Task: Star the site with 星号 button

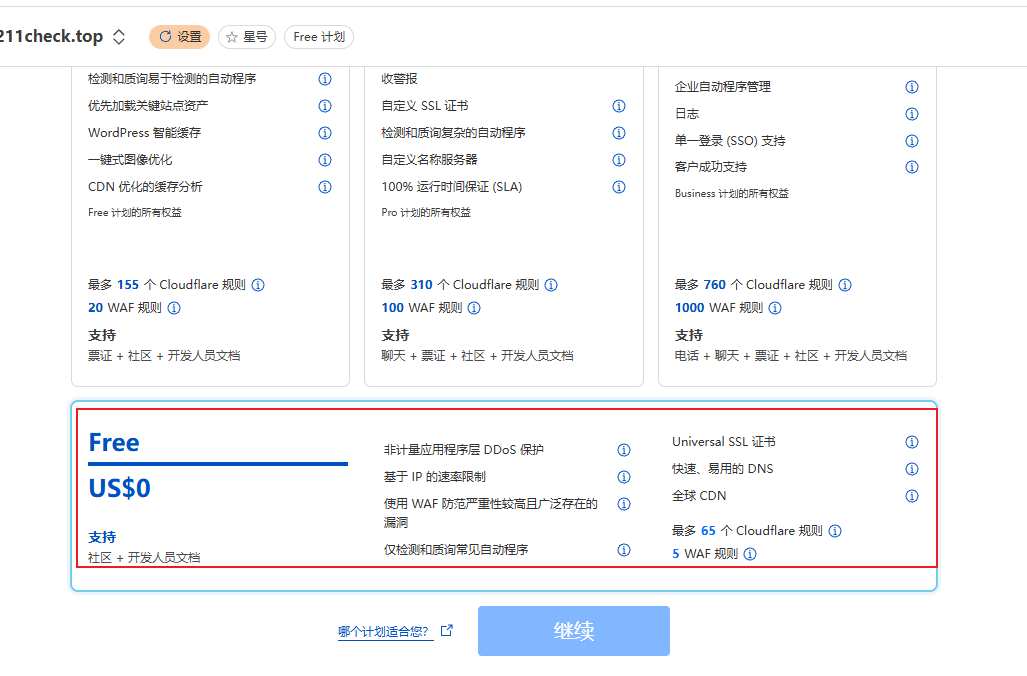Action: pos(247,37)
